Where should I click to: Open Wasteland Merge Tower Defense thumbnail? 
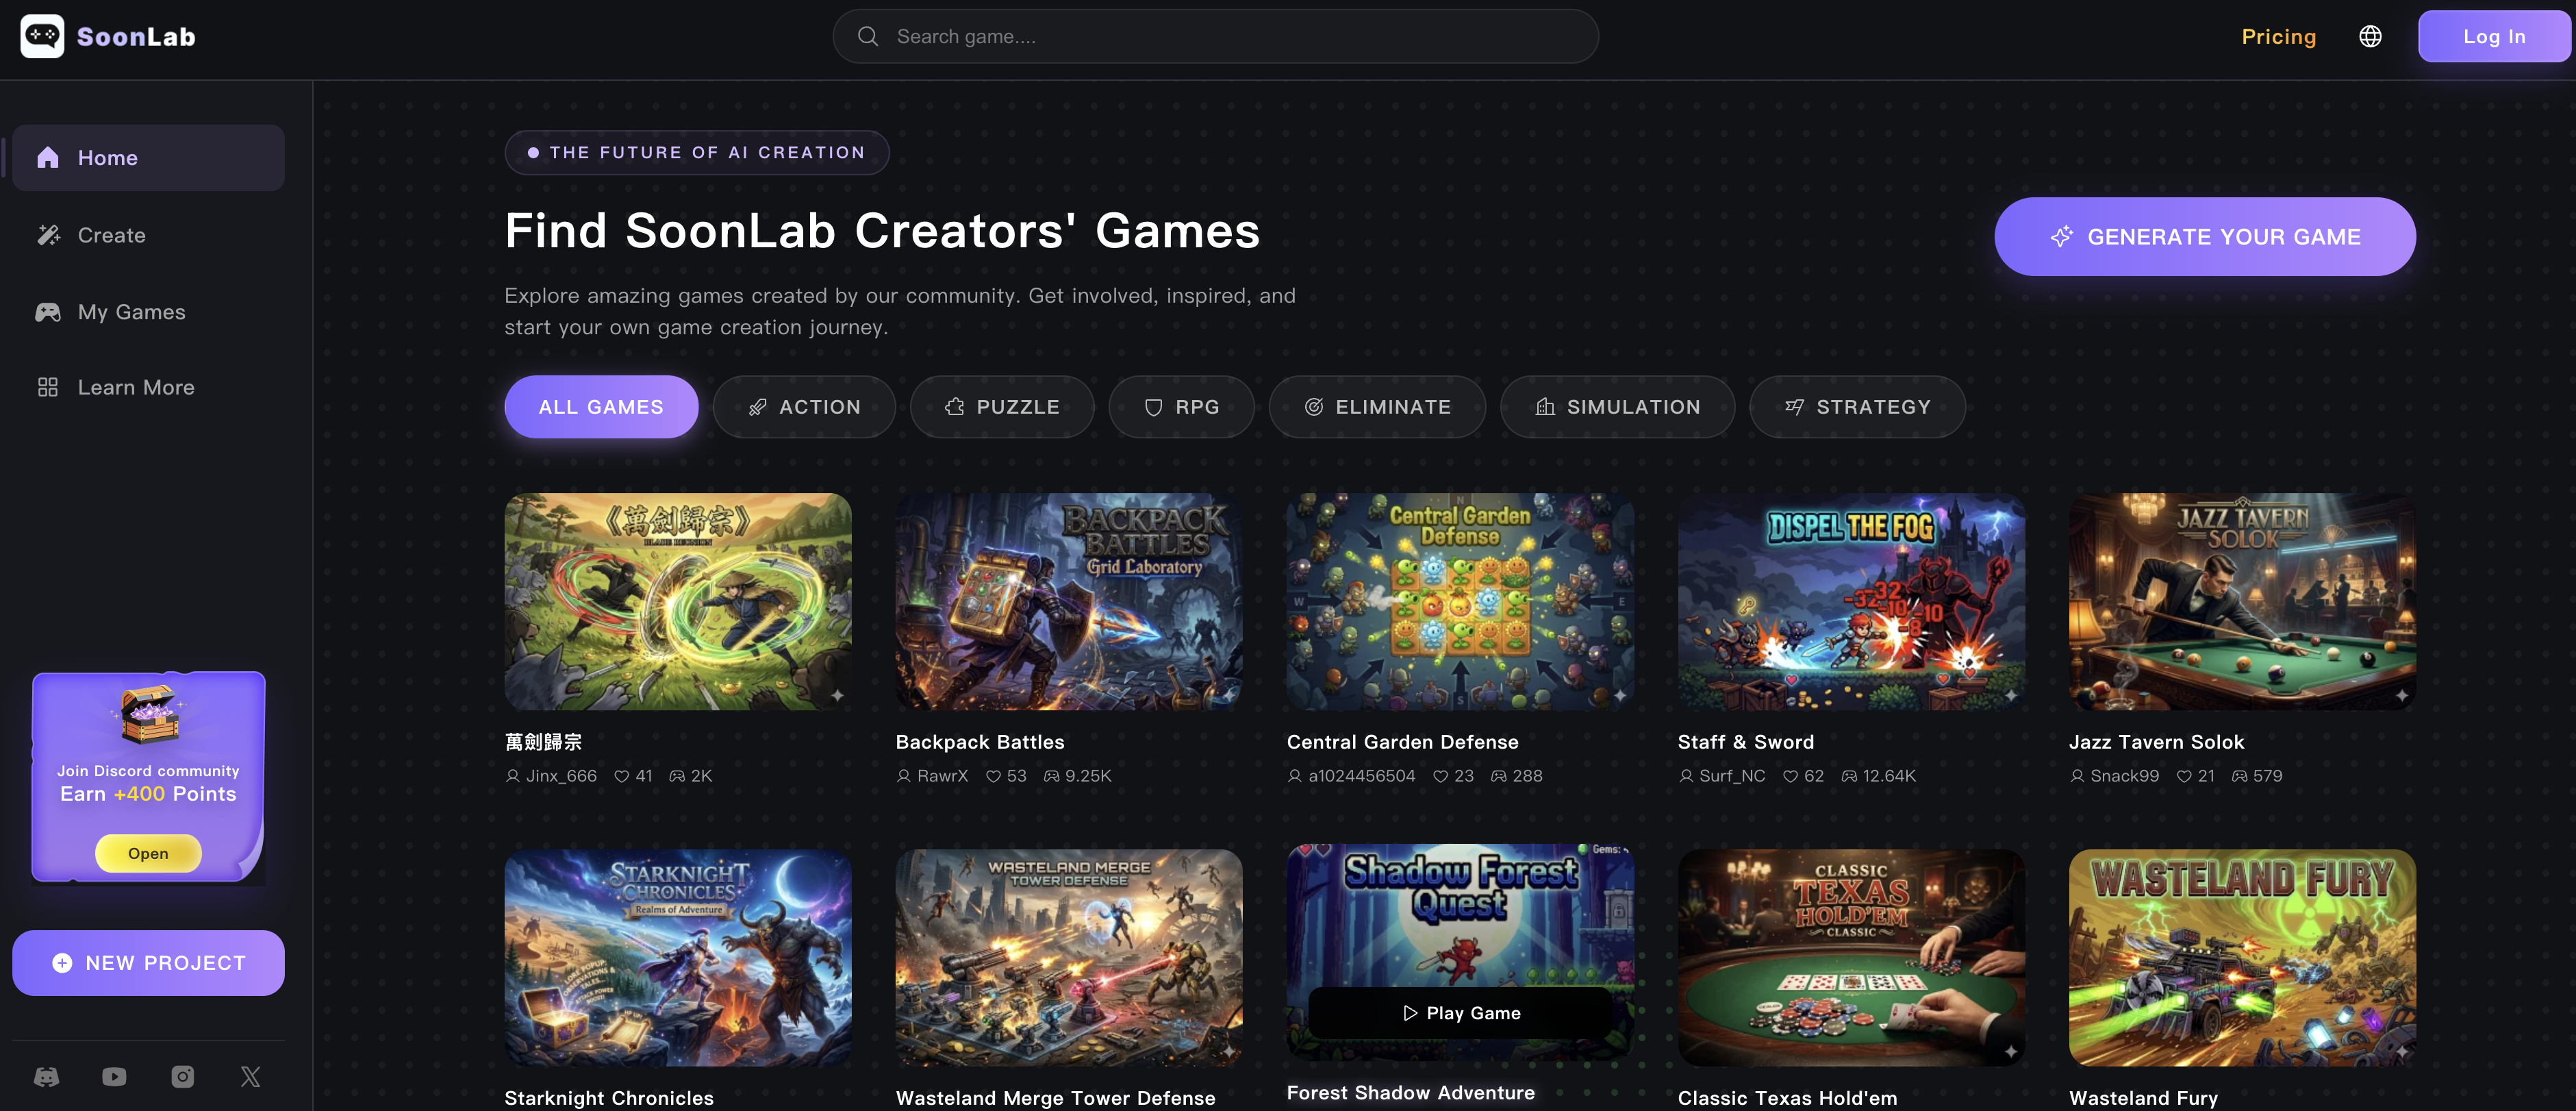[x=1069, y=958]
